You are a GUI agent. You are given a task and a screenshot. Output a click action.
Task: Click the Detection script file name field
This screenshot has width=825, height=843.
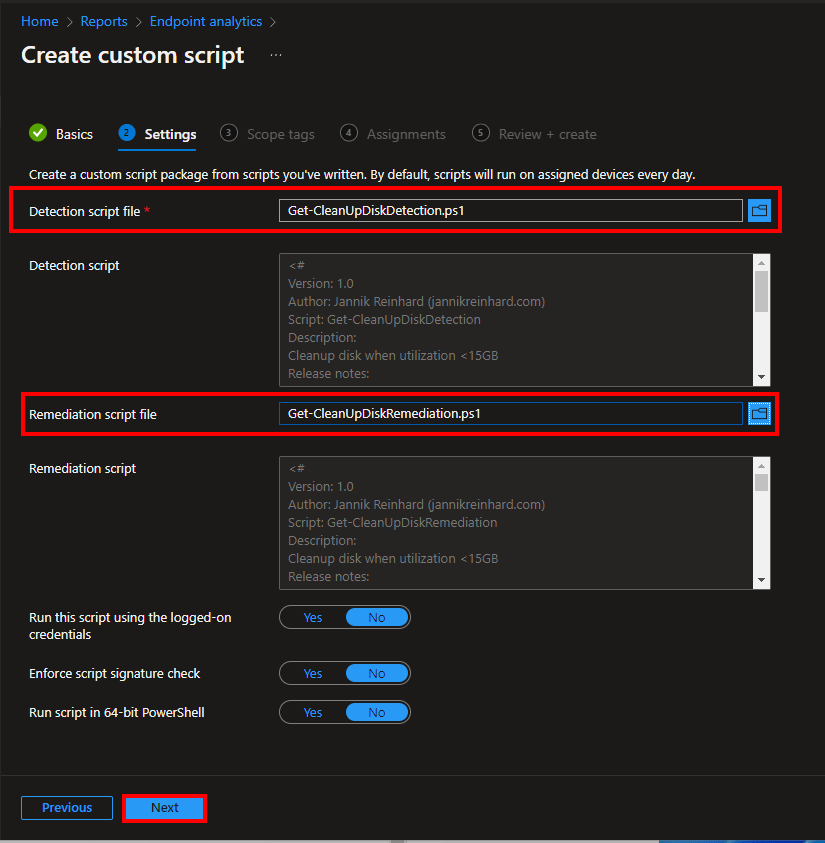[510, 210]
